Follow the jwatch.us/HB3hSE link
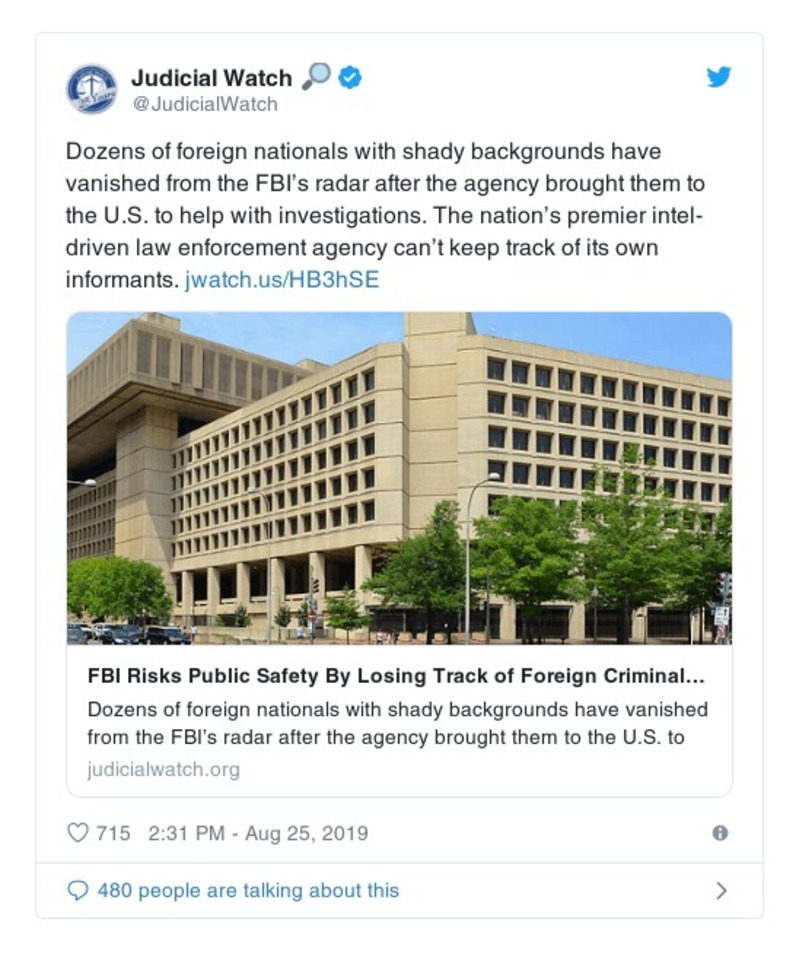Screen dimensions: 799x957 click(282, 280)
